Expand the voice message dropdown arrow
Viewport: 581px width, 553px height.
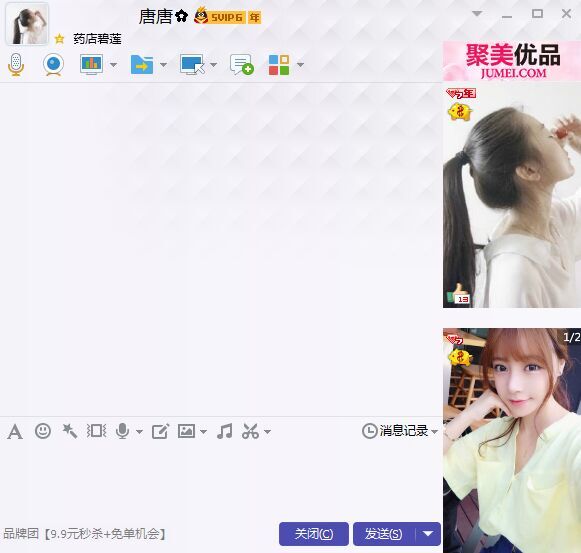click(x=139, y=432)
